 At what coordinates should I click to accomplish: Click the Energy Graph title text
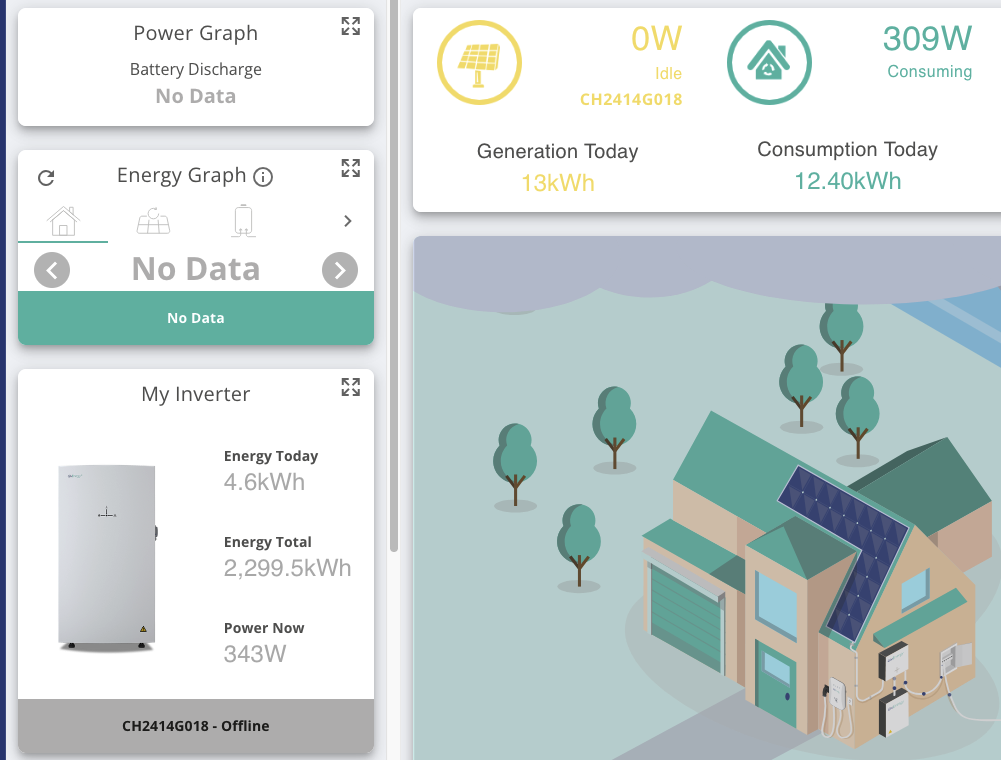tap(182, 176)
